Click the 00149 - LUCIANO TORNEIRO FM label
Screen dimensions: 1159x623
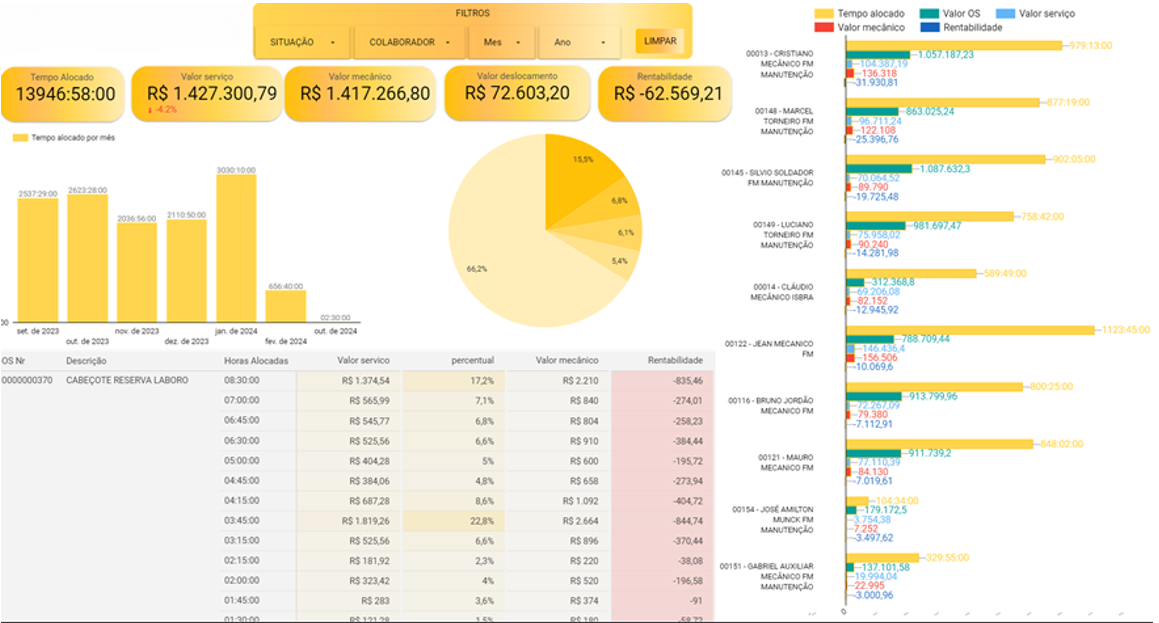[784, 235]
